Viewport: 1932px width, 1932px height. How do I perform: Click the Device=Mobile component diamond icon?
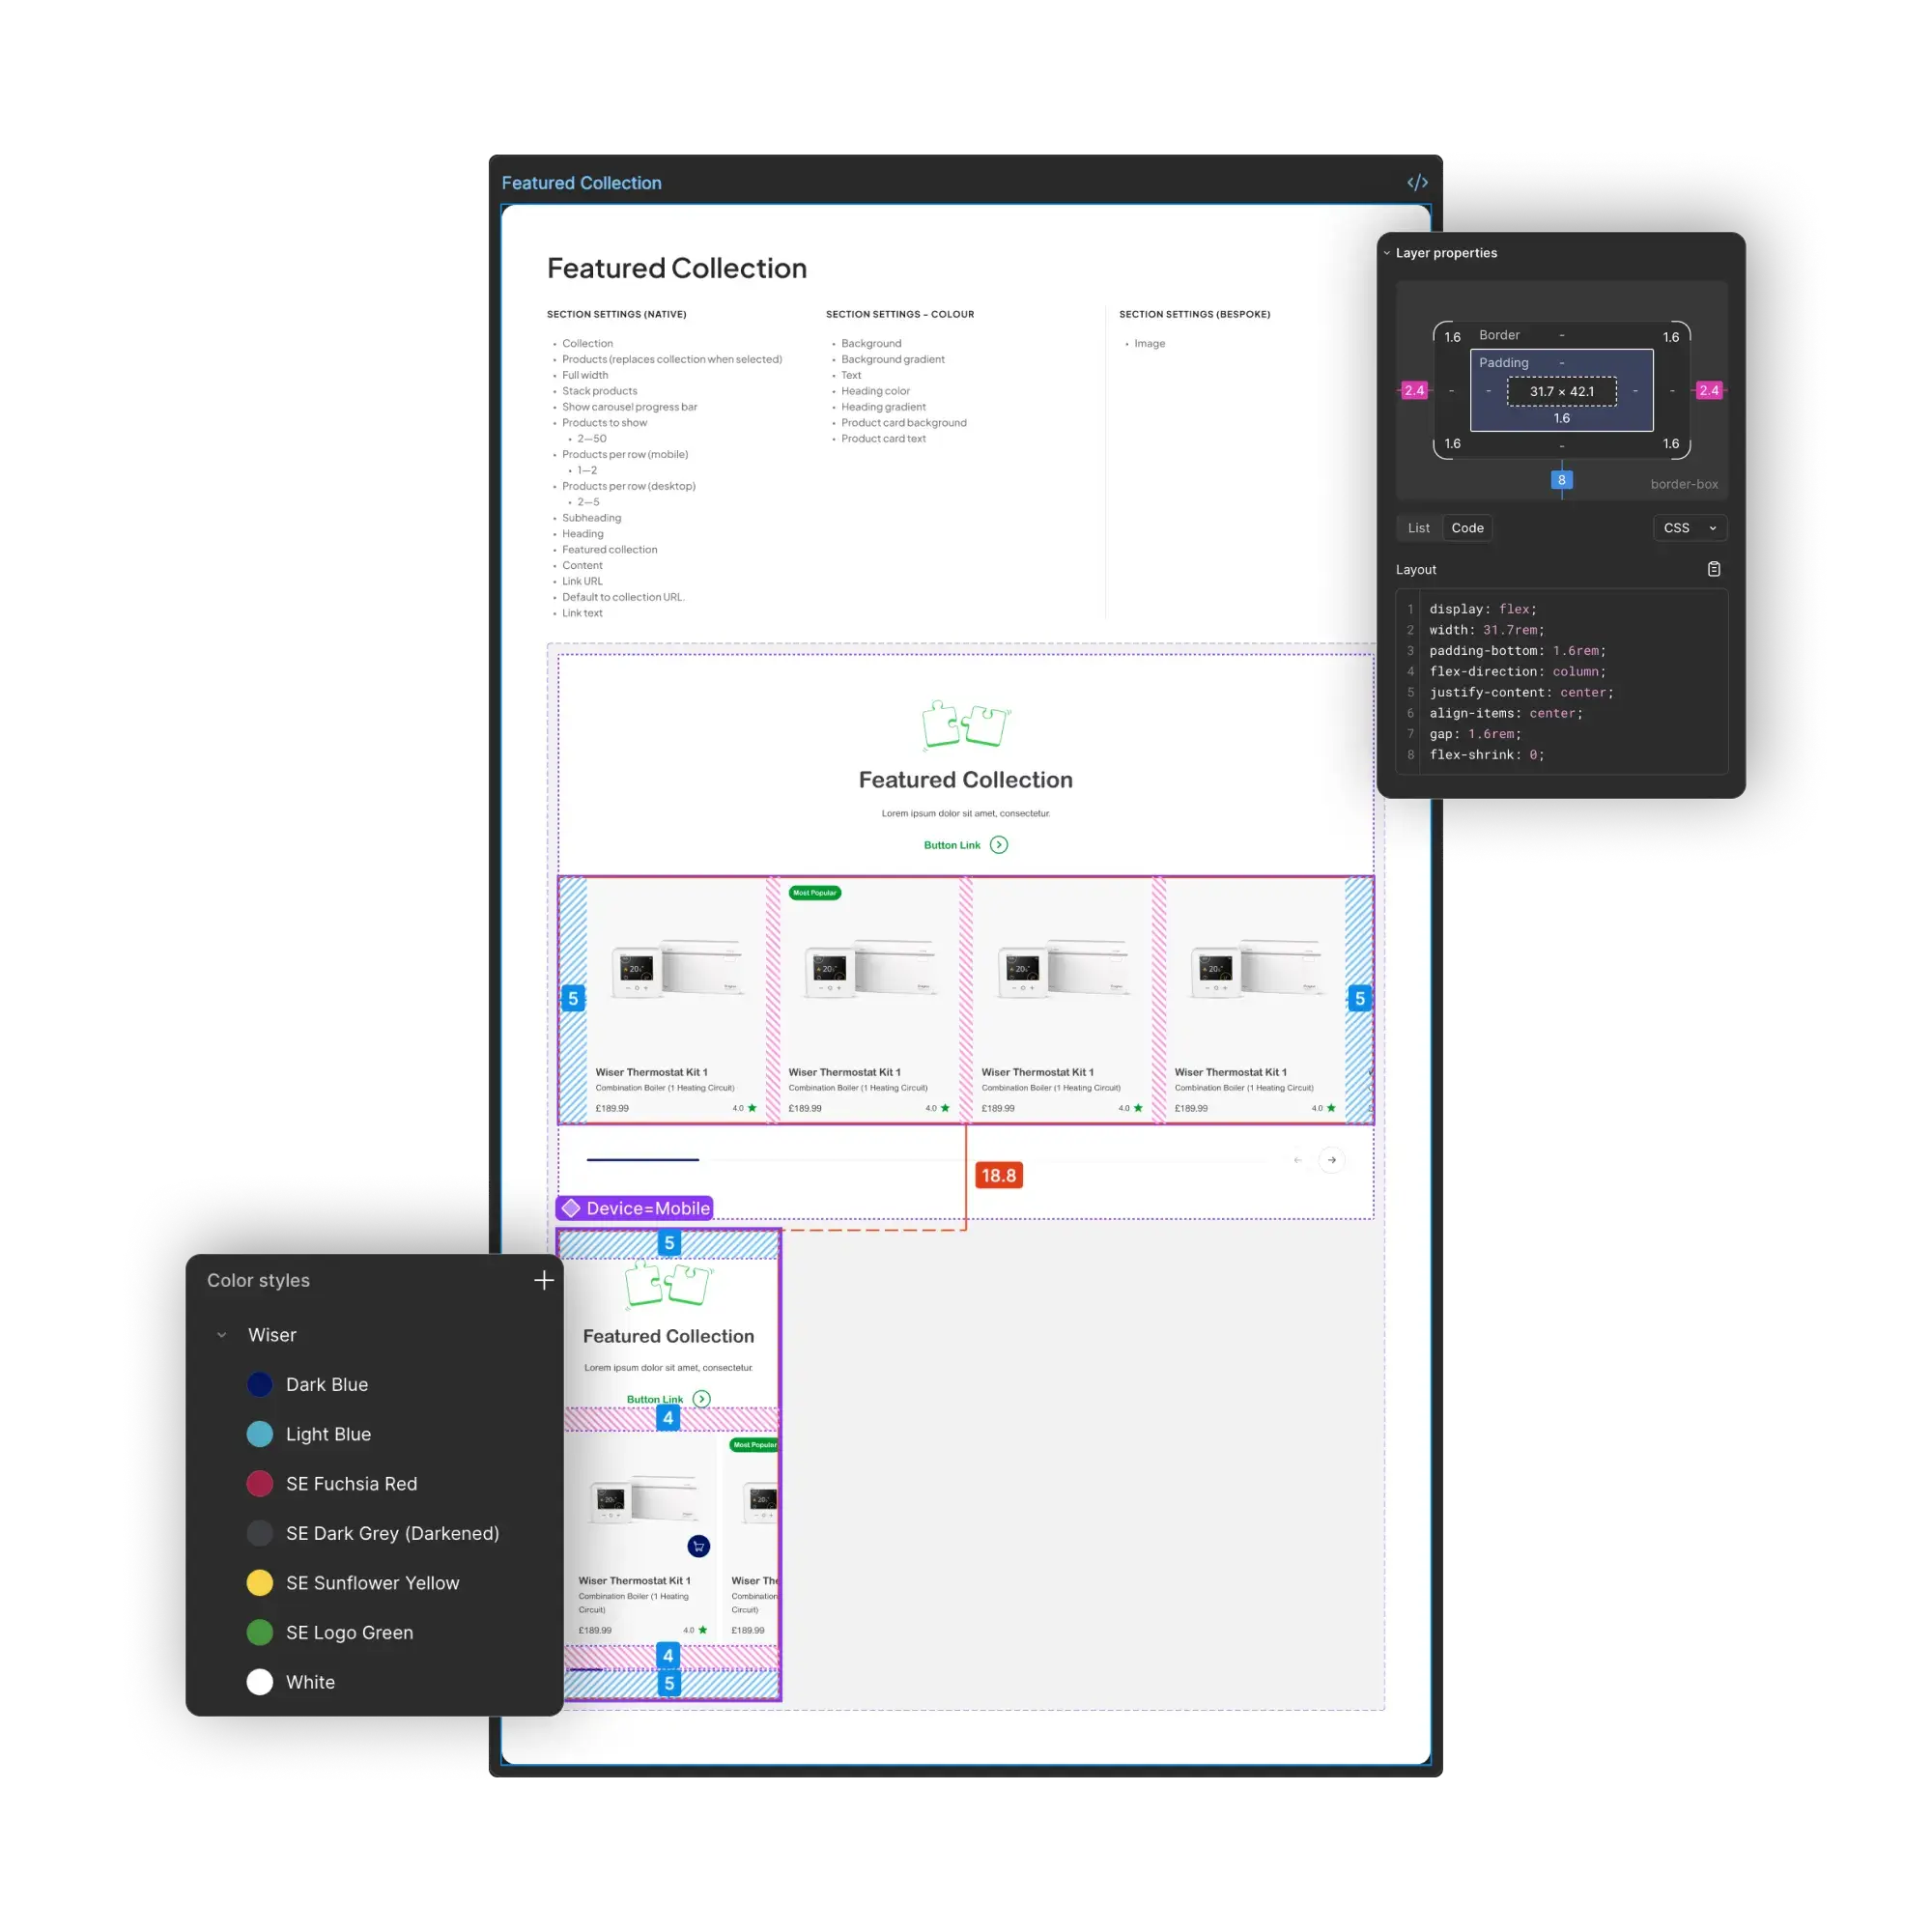pos(571,1208)
